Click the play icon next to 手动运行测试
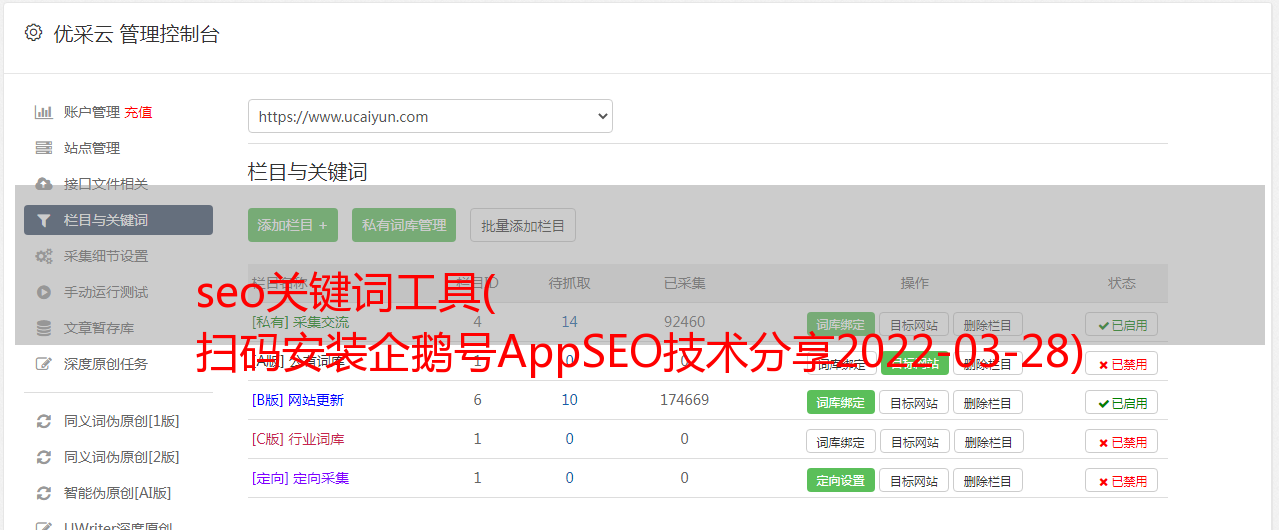The width and height of the screenshot is (1279, 530). 44,292
